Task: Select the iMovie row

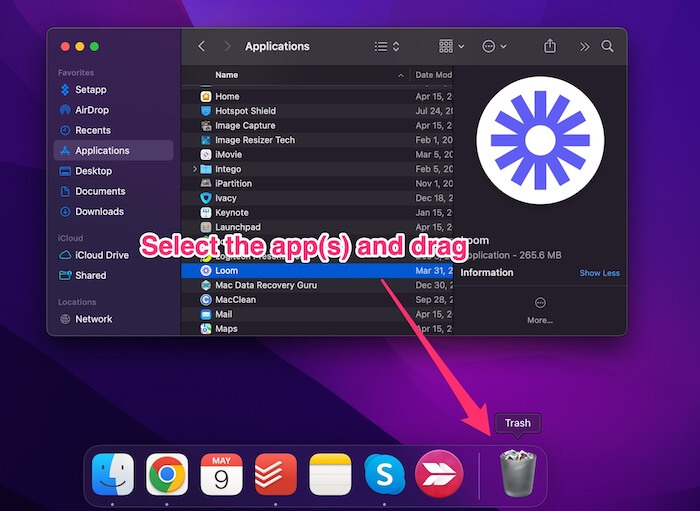Action: coord(317,154)
